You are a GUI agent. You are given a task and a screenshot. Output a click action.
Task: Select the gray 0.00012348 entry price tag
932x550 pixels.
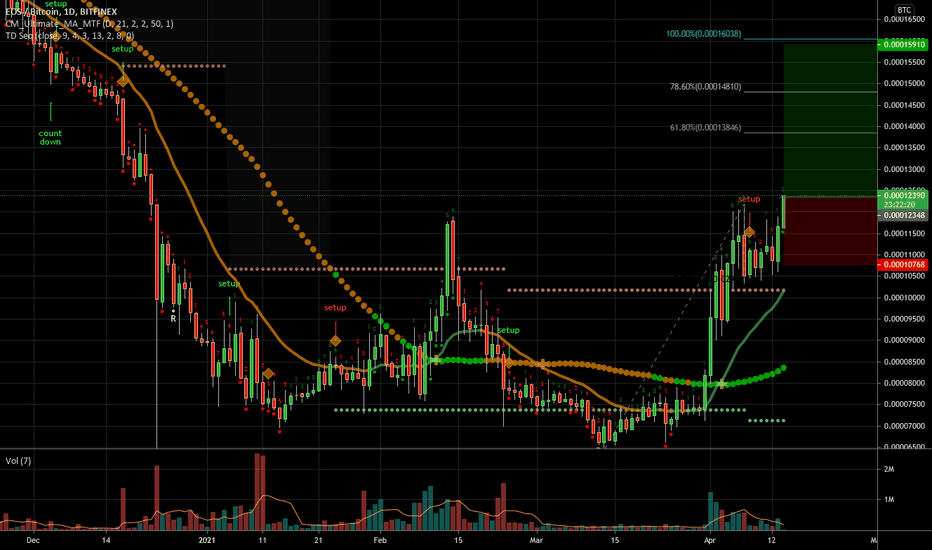pyautogui.click(x=903, y=215)
